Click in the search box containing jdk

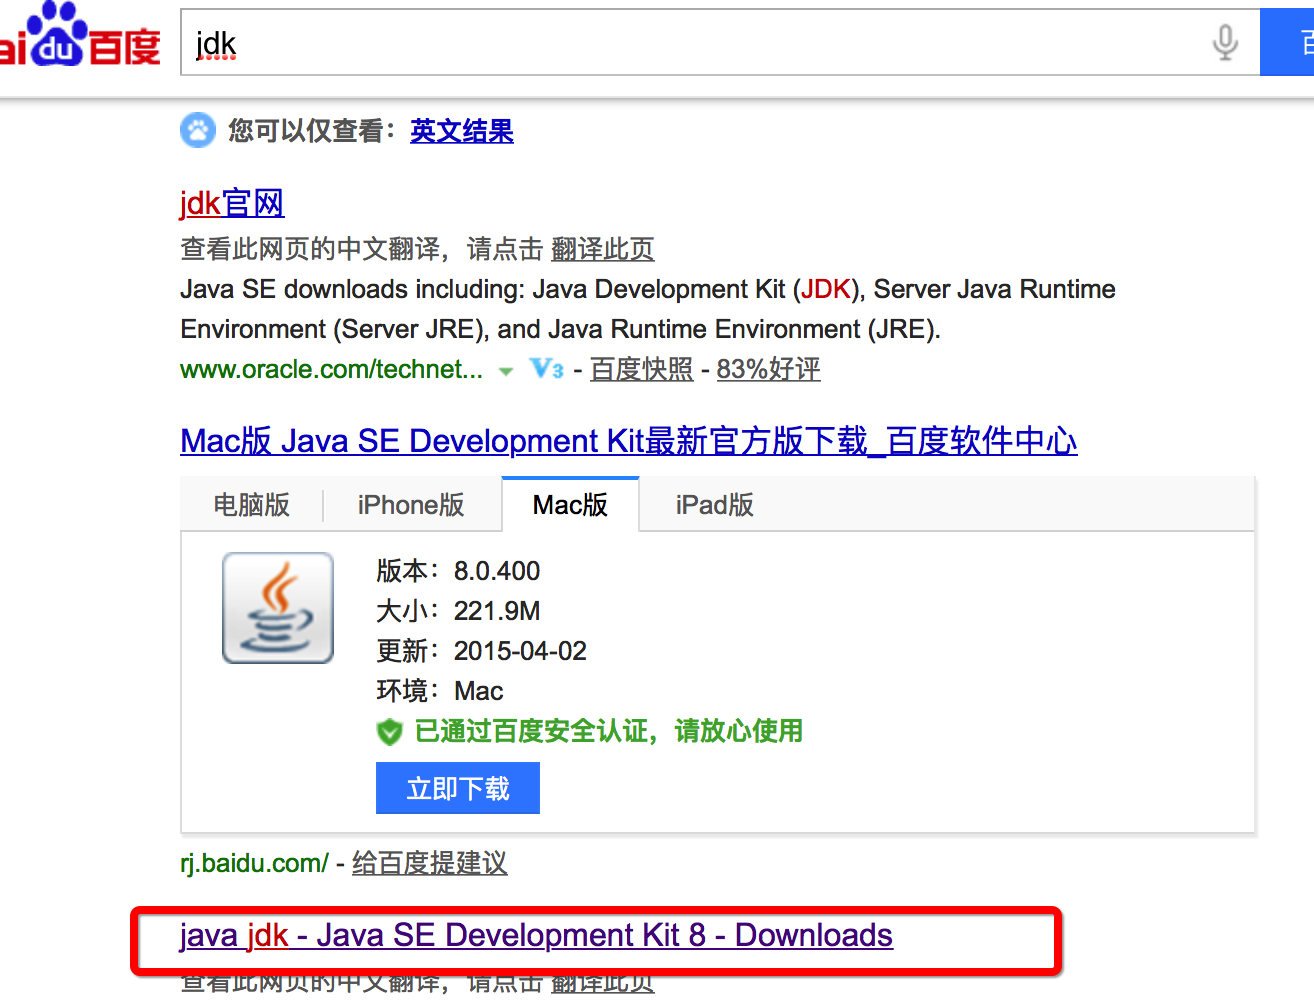(x=720, y=43)
